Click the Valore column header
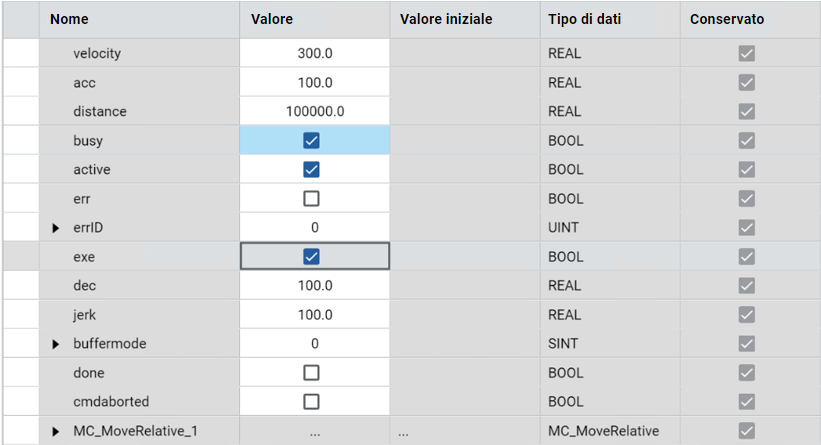The height and width of the screenshot is (445, 821). coord(272,19)
